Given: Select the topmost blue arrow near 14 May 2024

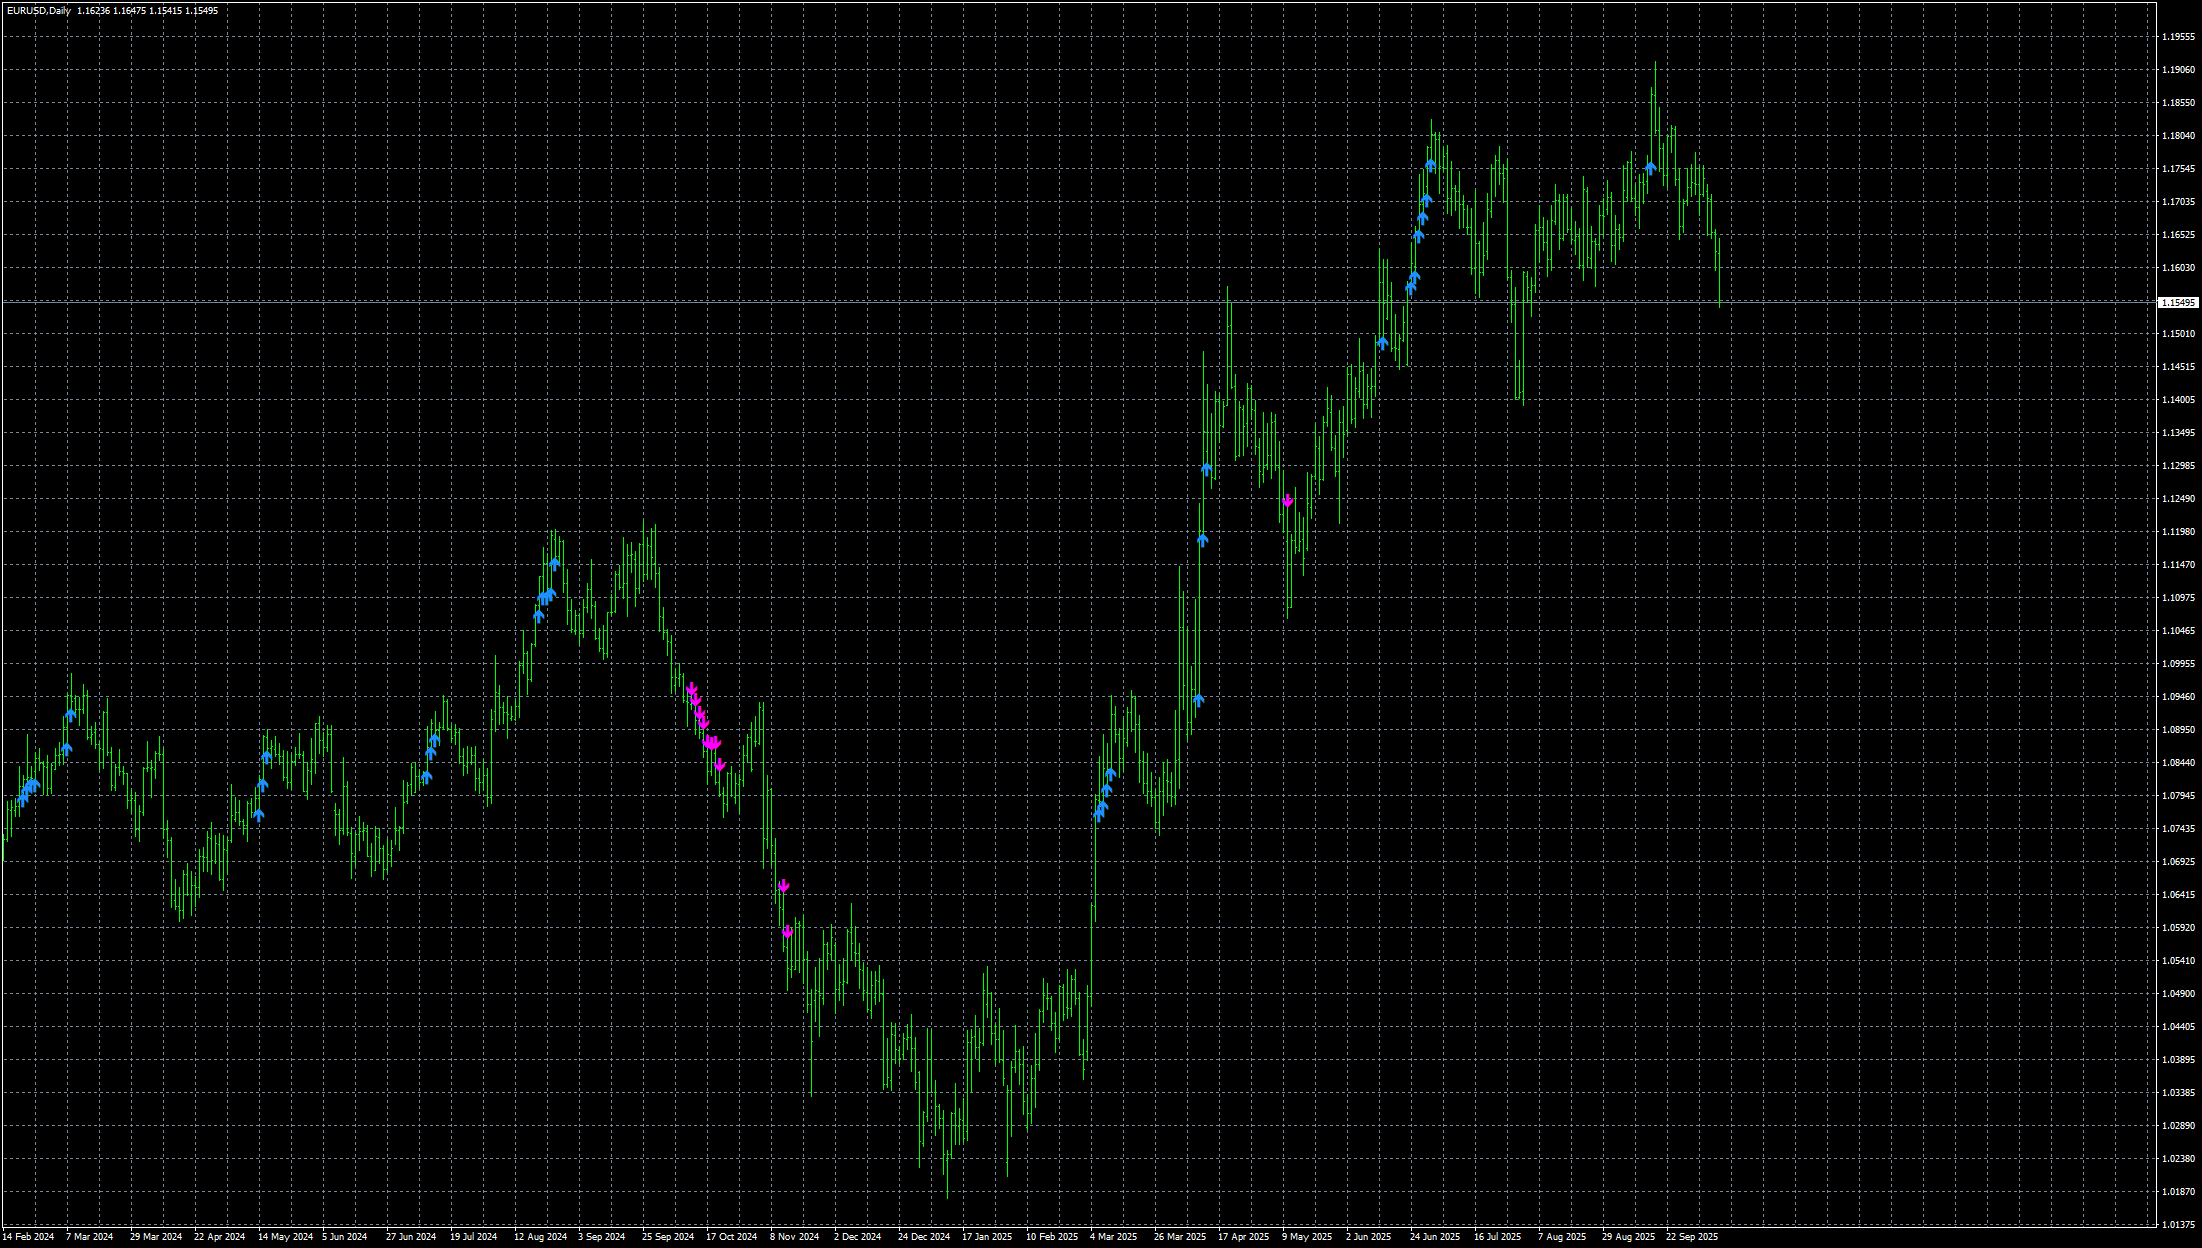Looking at the screenshot, I should [267, 756].
